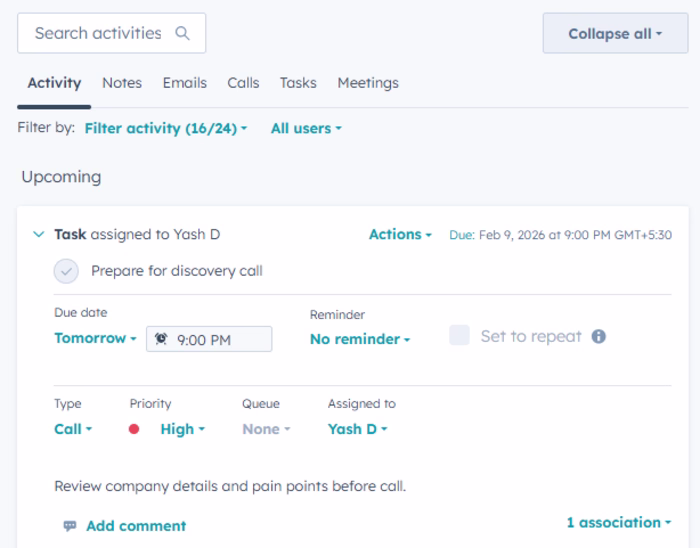Click the info icon beside Set to repeat
This screenshot has width=700, height=548.
point(599,336)
